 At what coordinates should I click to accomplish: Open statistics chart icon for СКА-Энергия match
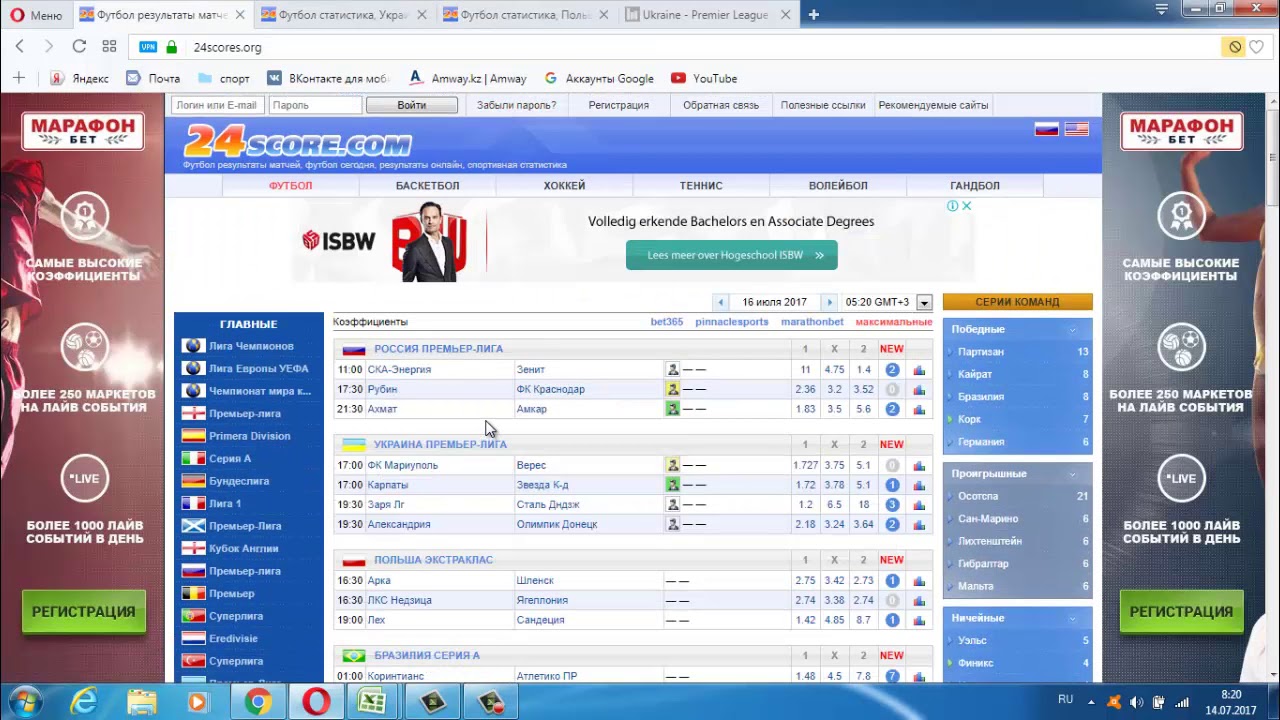(919, 370)
